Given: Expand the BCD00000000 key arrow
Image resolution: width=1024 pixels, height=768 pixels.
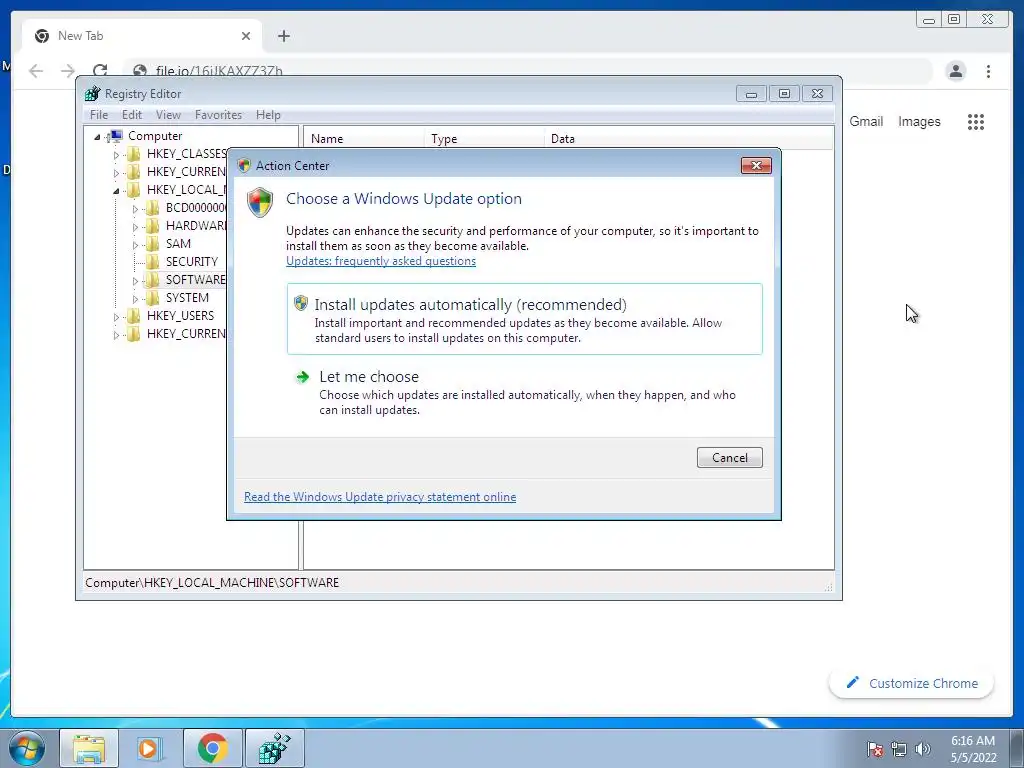Looking at the screenshot, I should (x=135, y=209).
